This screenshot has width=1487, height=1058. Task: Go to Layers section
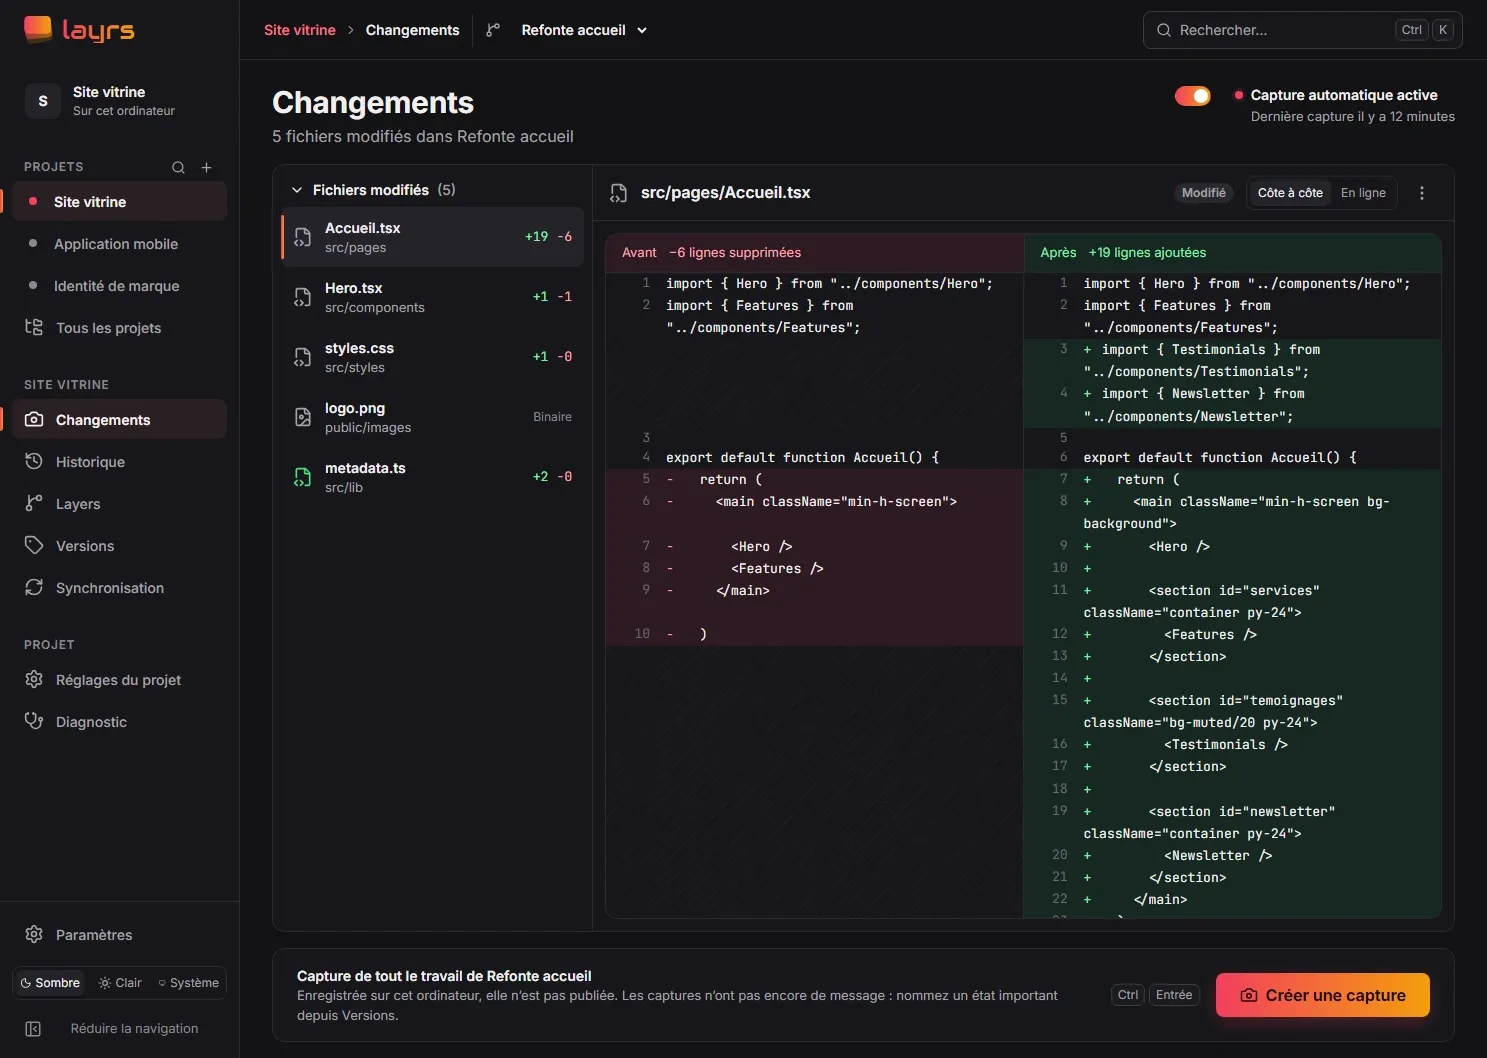pos(120,504)
